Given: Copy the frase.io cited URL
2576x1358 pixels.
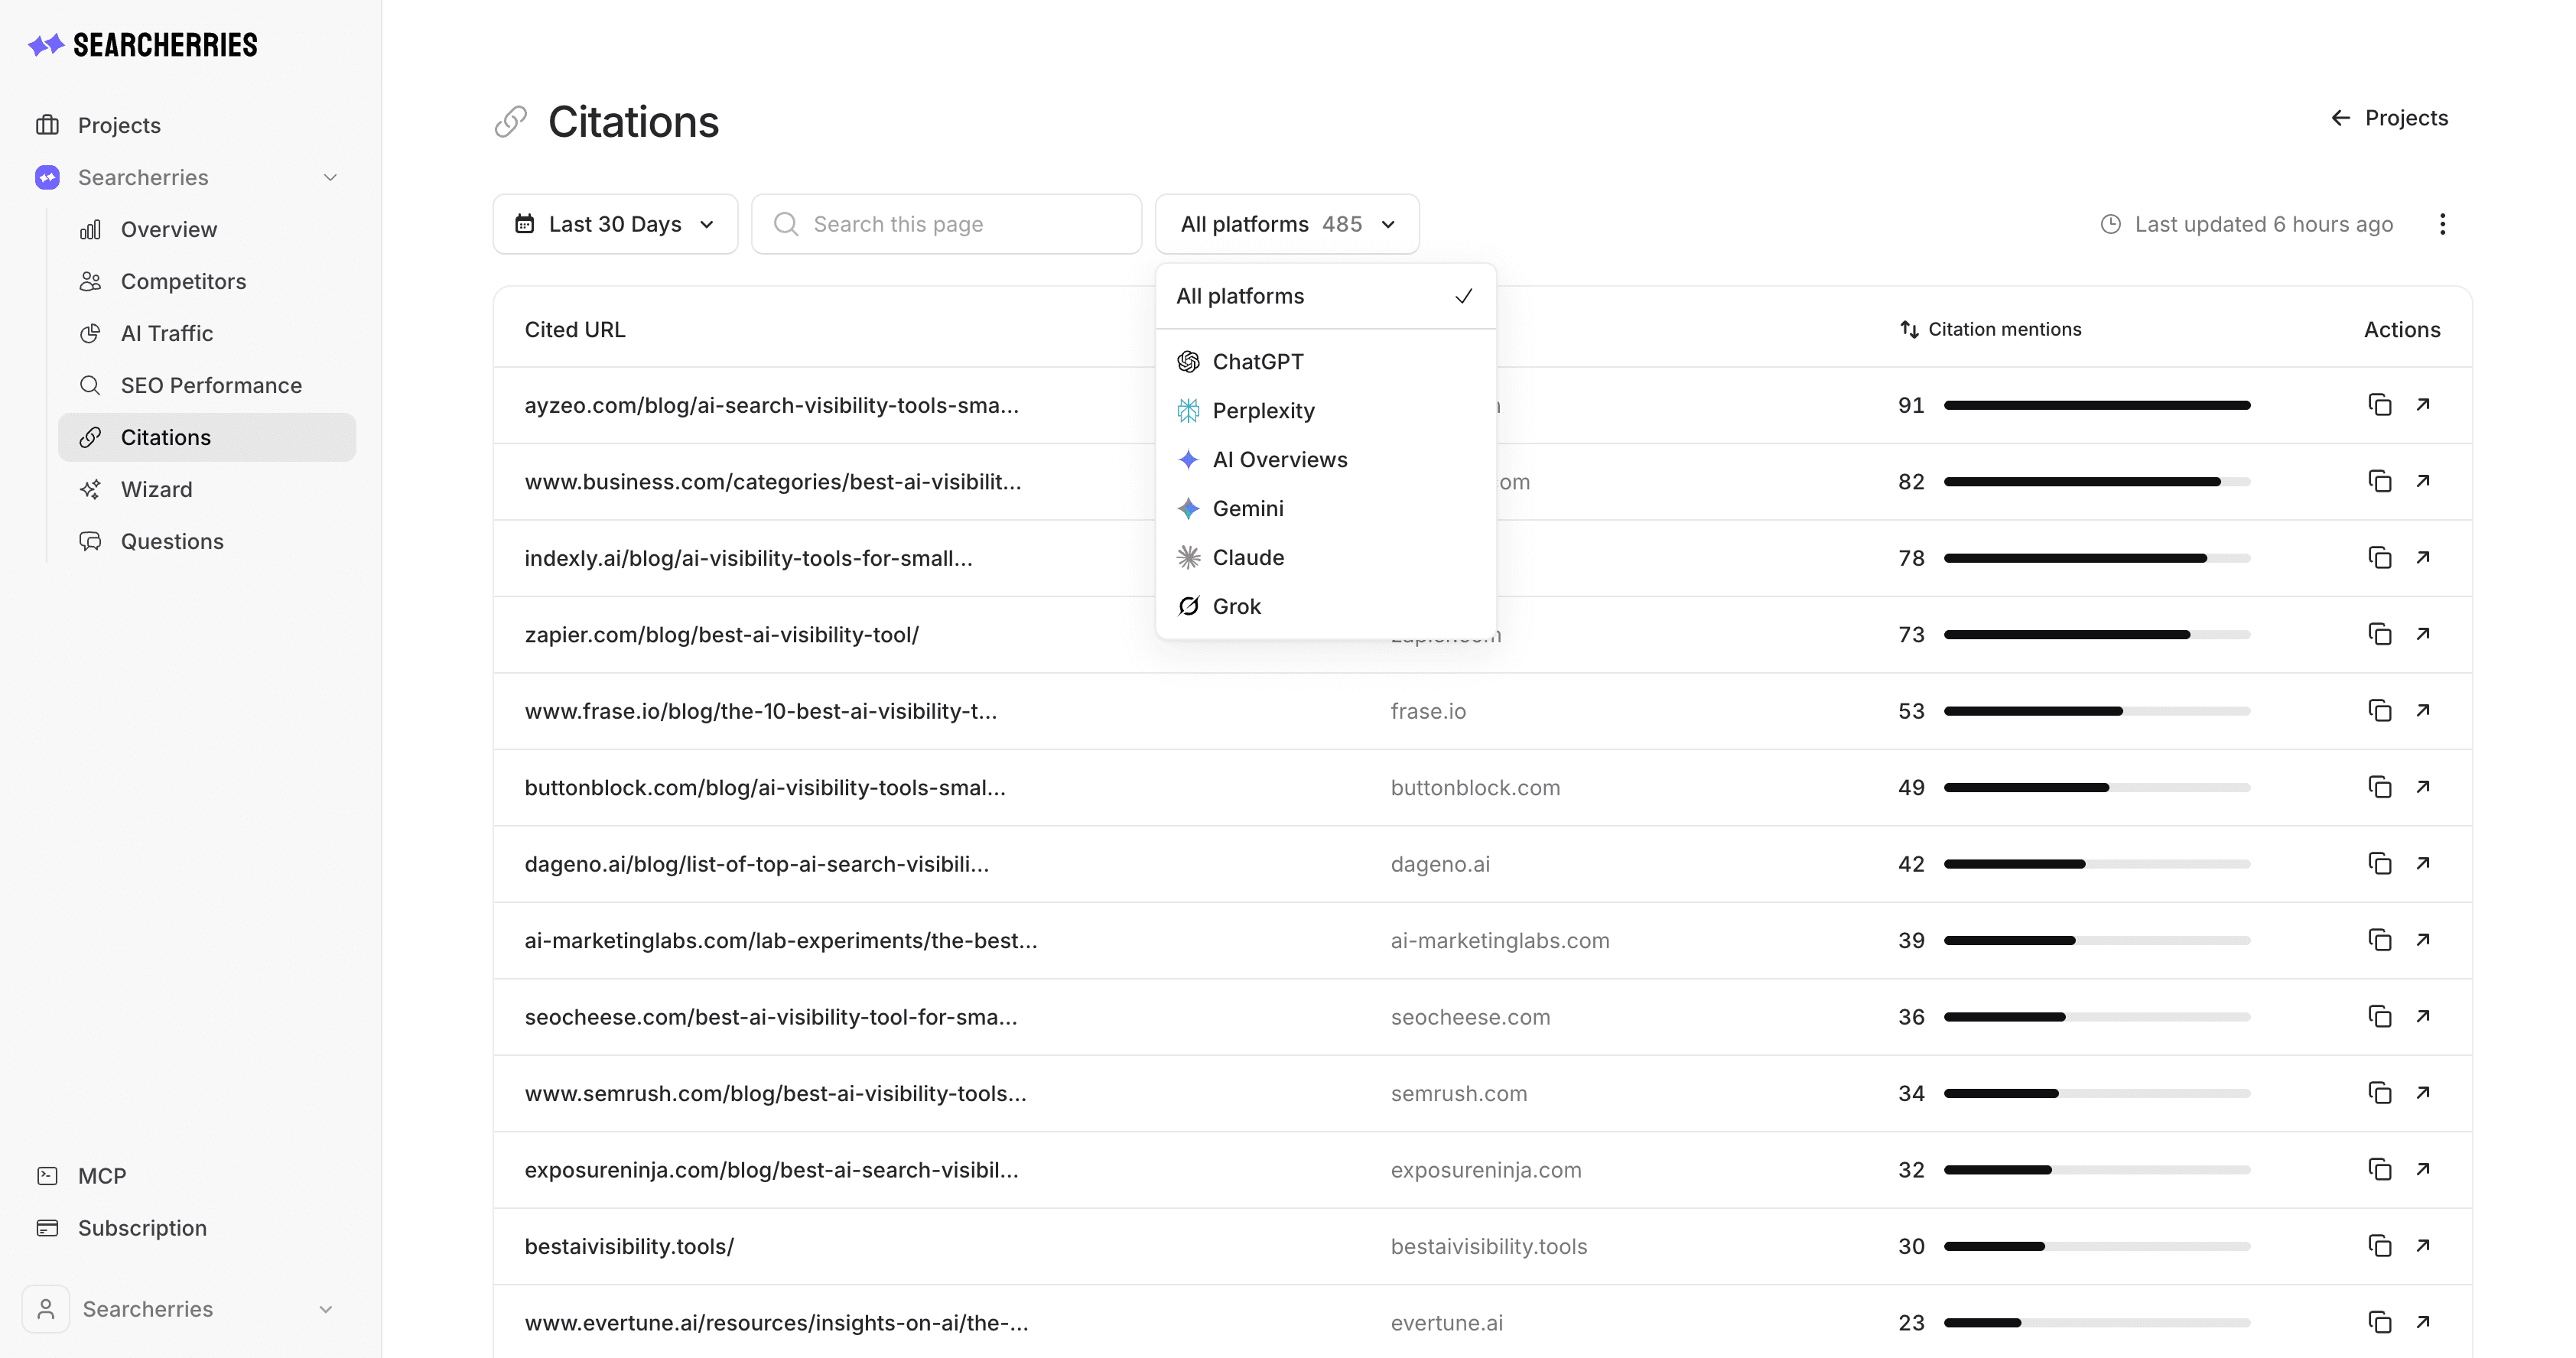Looking at the screenshot, I should coord(2379,711).
